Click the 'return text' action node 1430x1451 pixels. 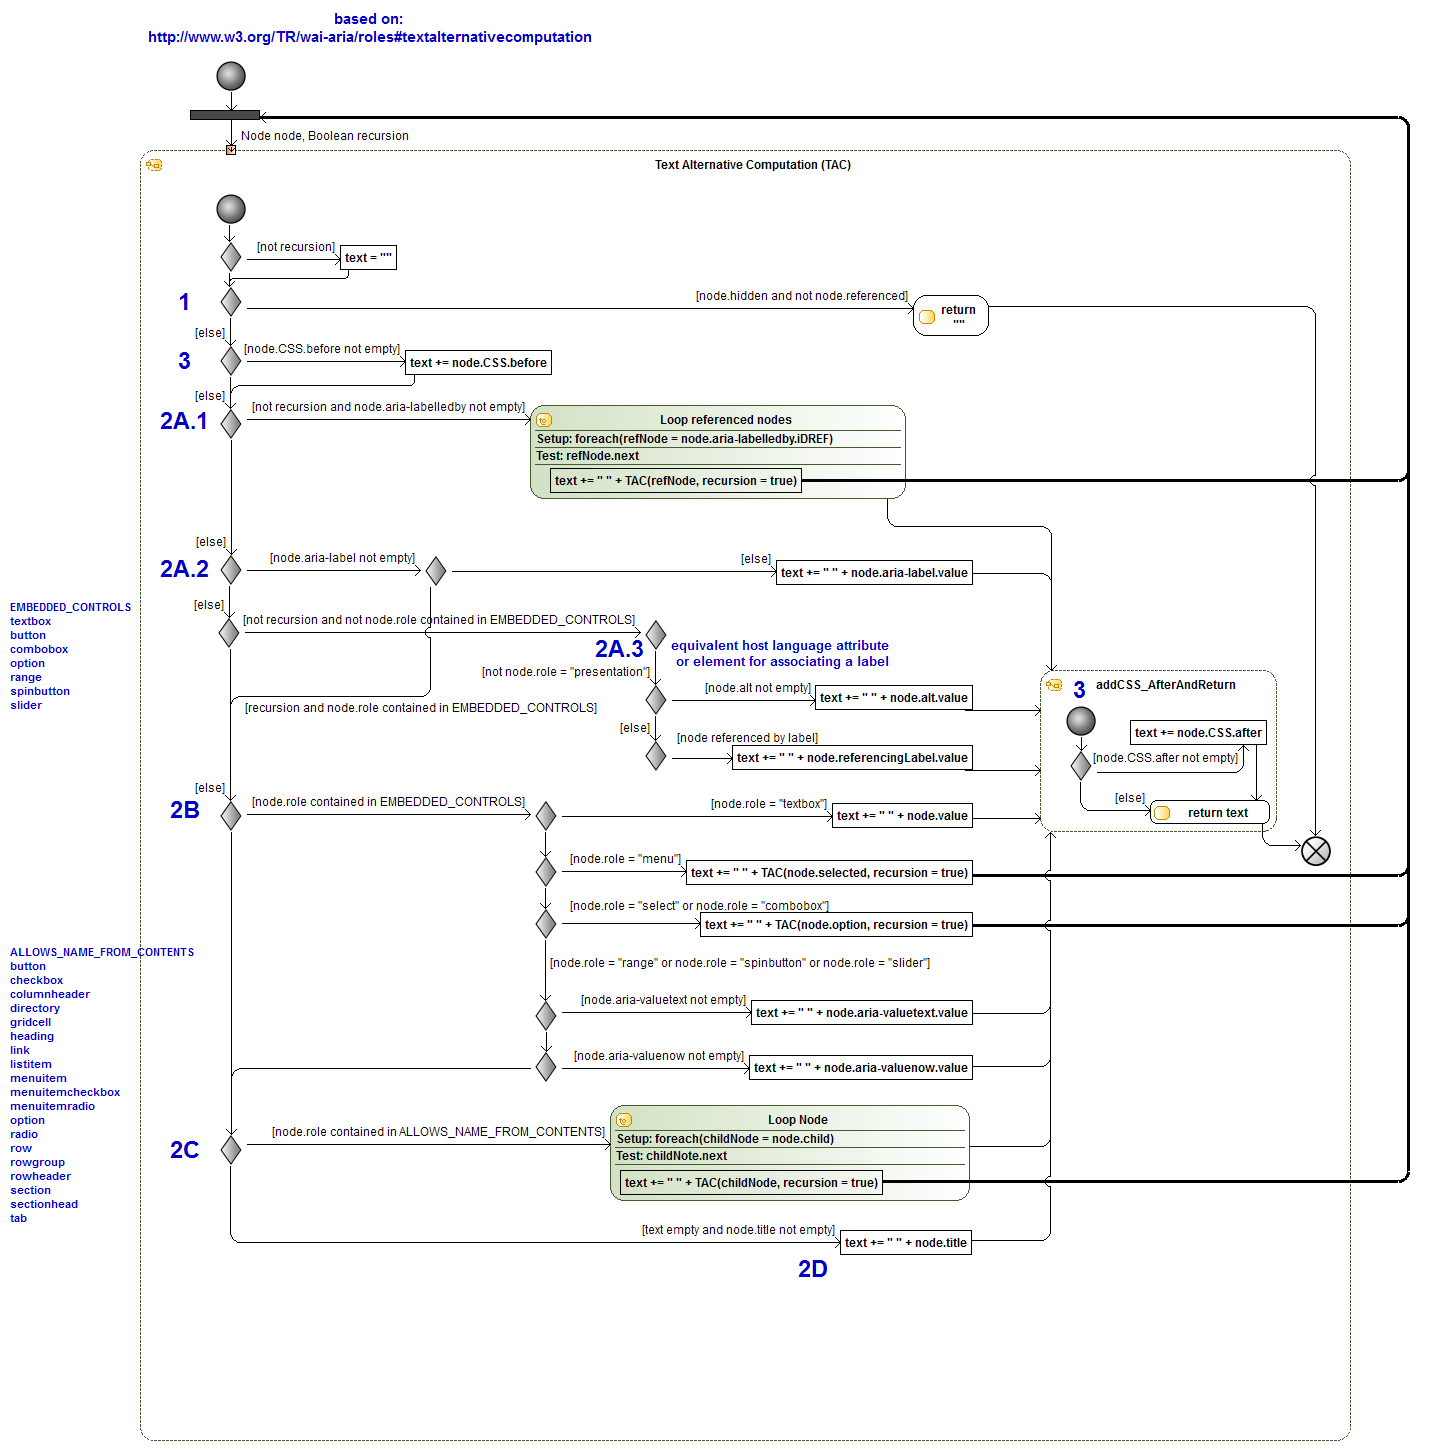(x=1210, y=813)
